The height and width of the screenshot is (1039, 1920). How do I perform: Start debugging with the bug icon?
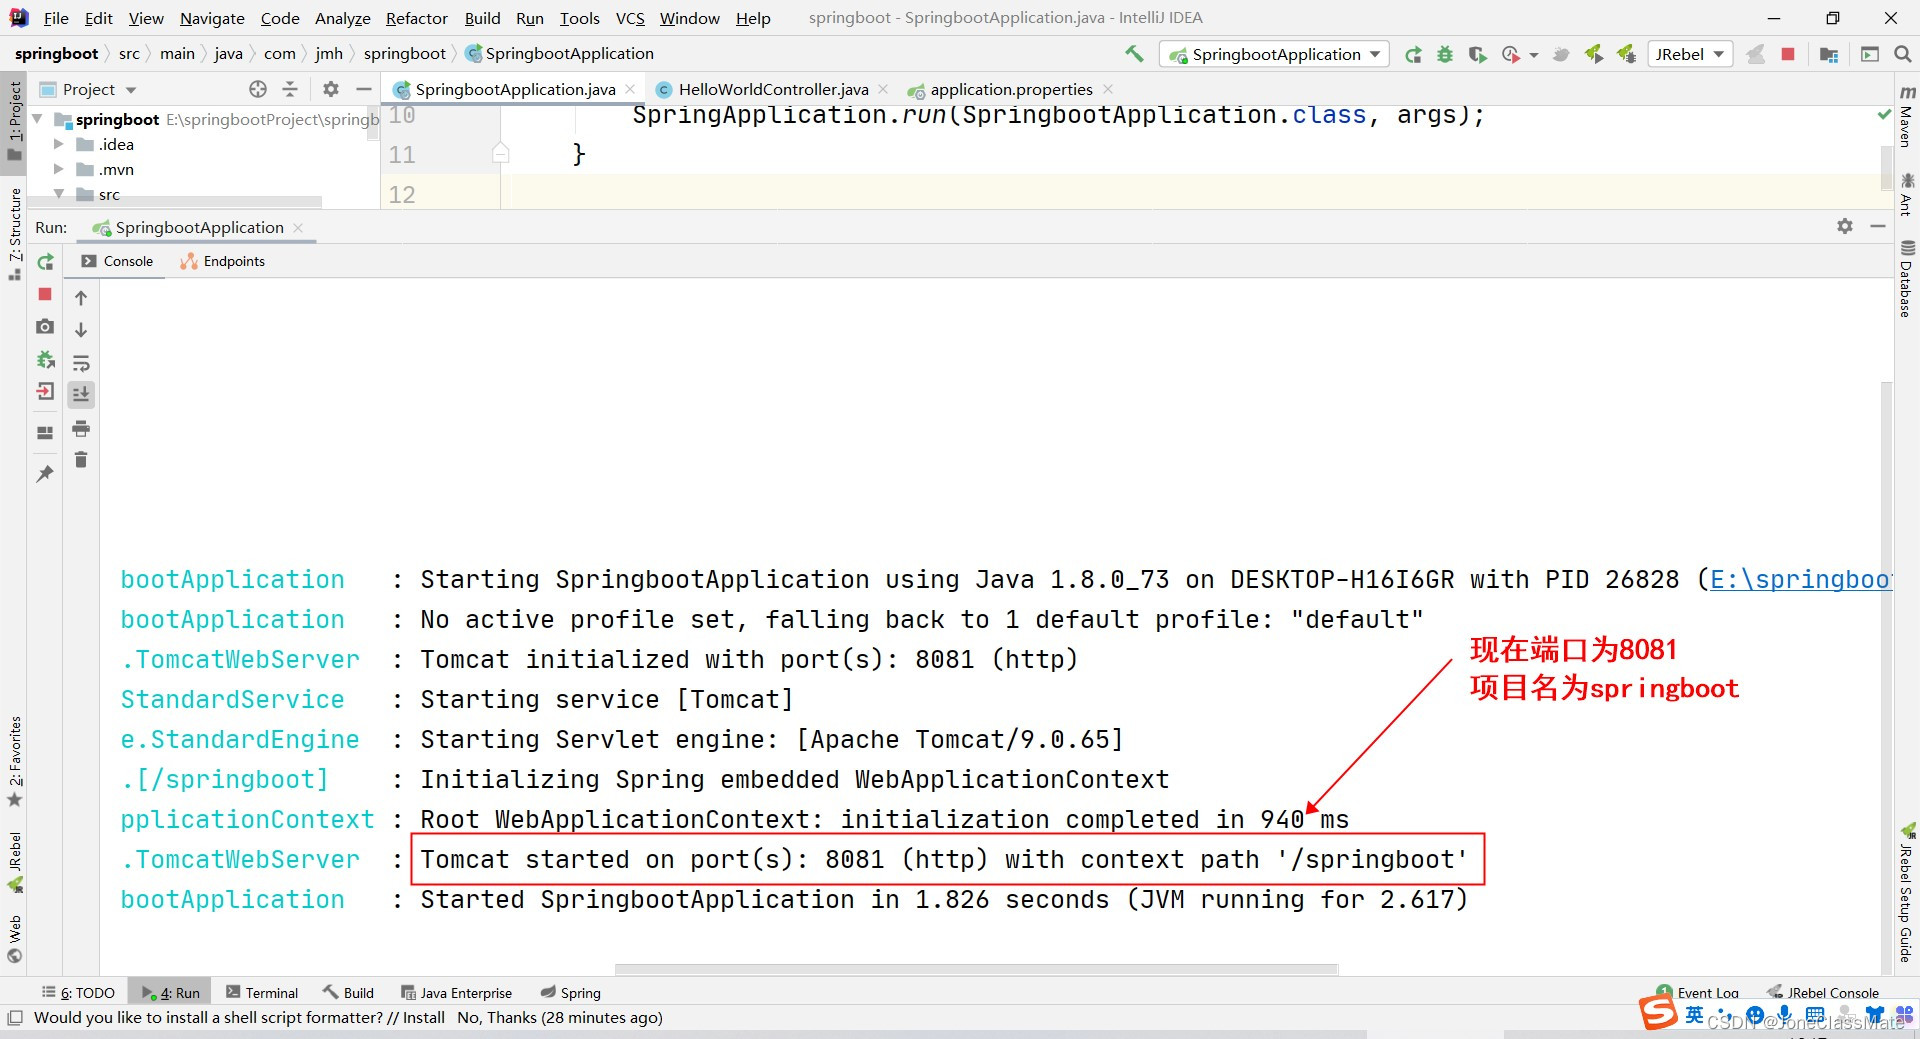(x=1445, y=55)
